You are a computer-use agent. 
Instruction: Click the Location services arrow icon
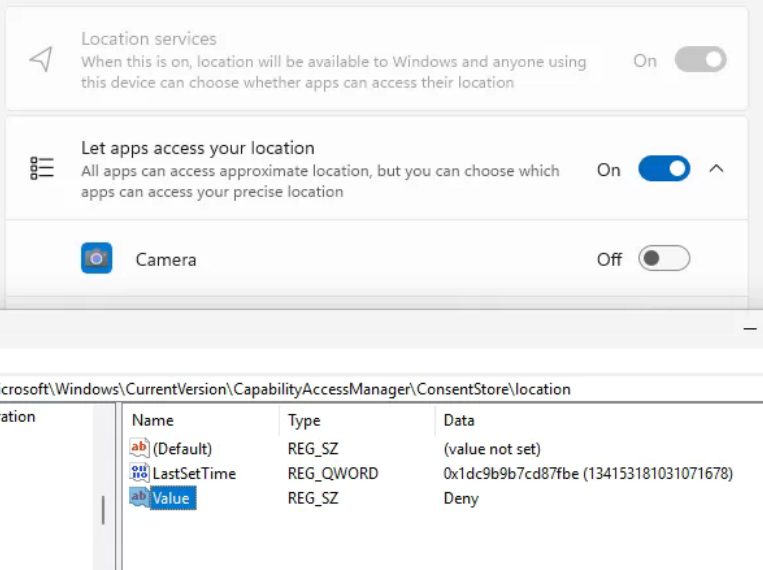point(41,60)
